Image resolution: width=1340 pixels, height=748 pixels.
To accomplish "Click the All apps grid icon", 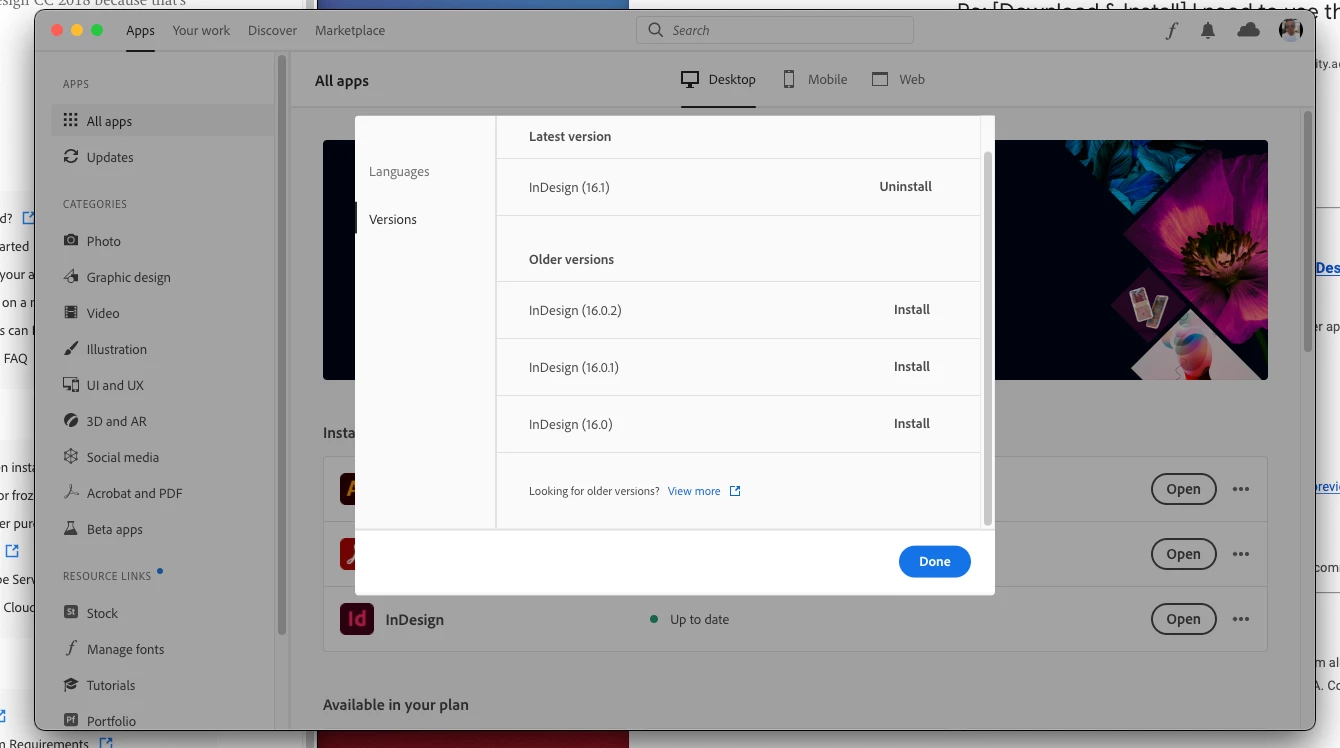I will tap(70, 121).
